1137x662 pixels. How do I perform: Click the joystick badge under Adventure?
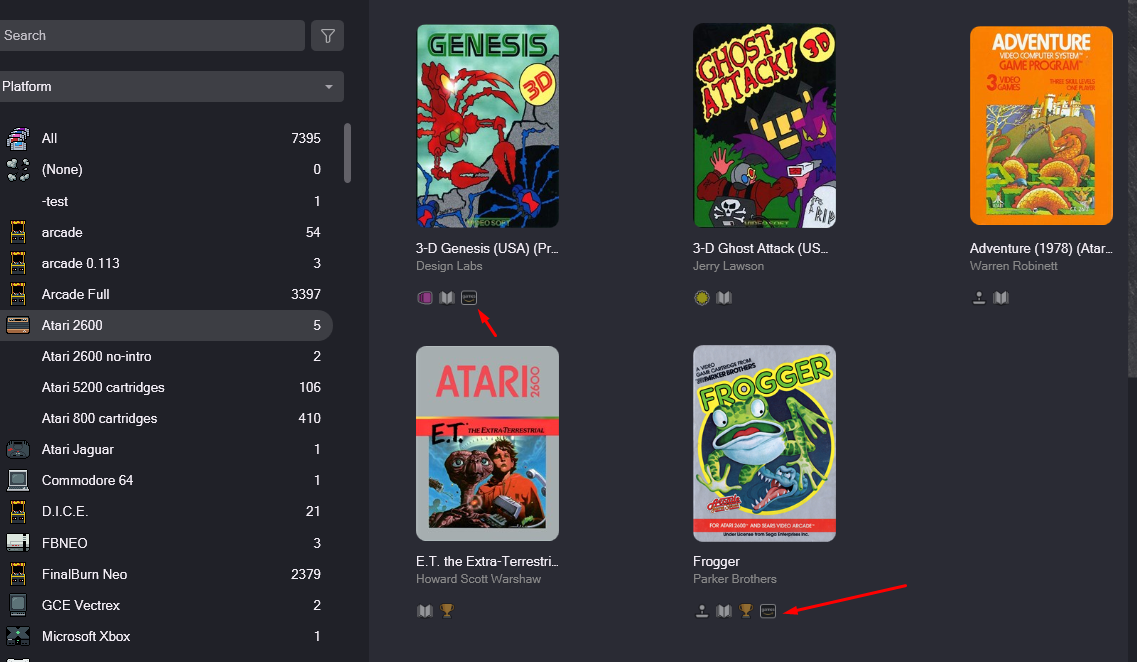point(979,297)
